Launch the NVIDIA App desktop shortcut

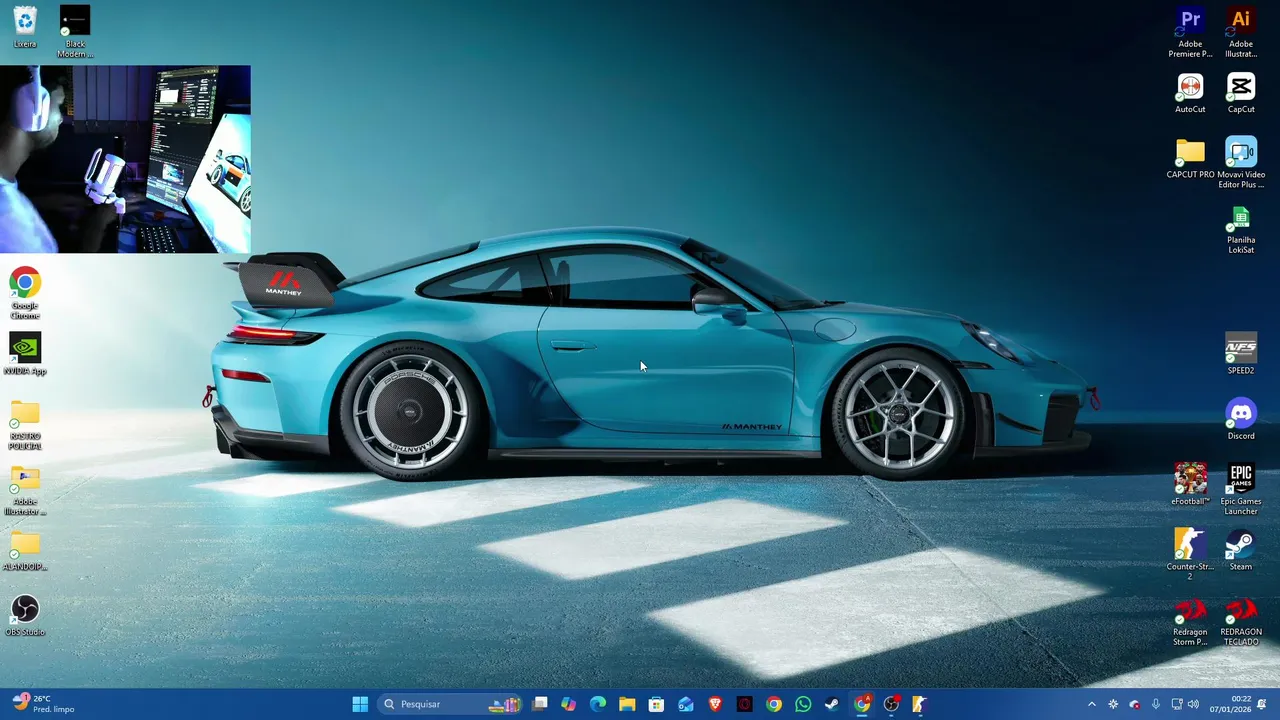[25, 354]
